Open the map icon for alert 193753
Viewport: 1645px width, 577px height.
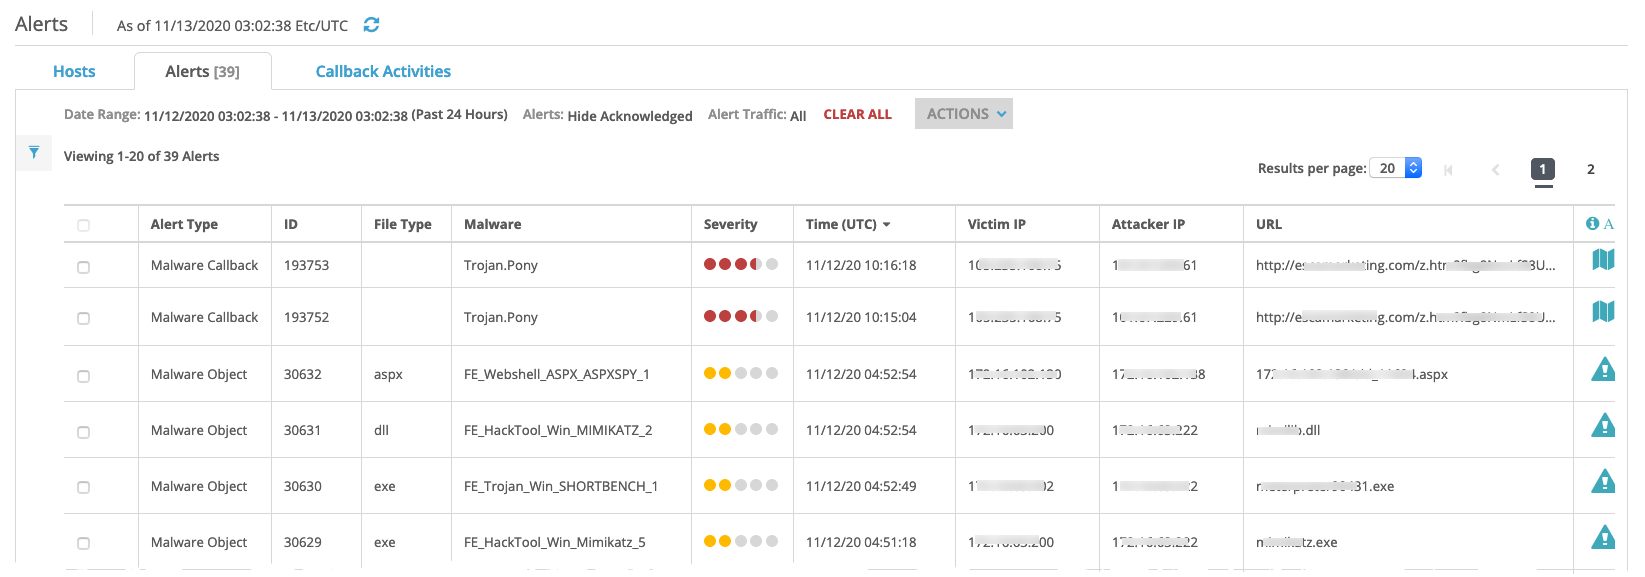coord(1603,260)
